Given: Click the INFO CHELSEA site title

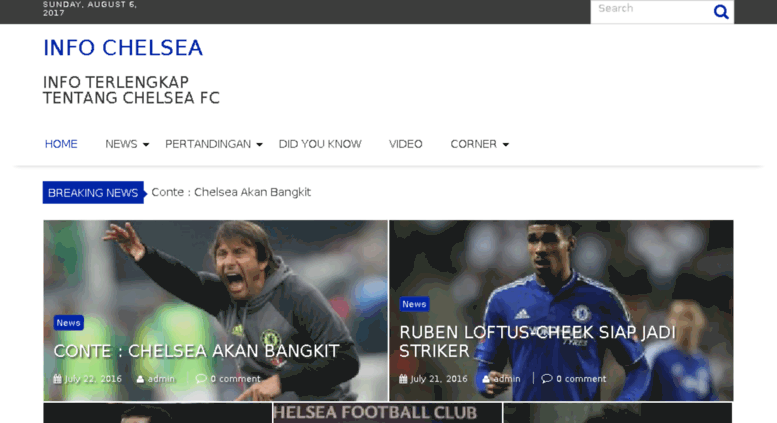Looking at the screenshot, I should (123, 48).
